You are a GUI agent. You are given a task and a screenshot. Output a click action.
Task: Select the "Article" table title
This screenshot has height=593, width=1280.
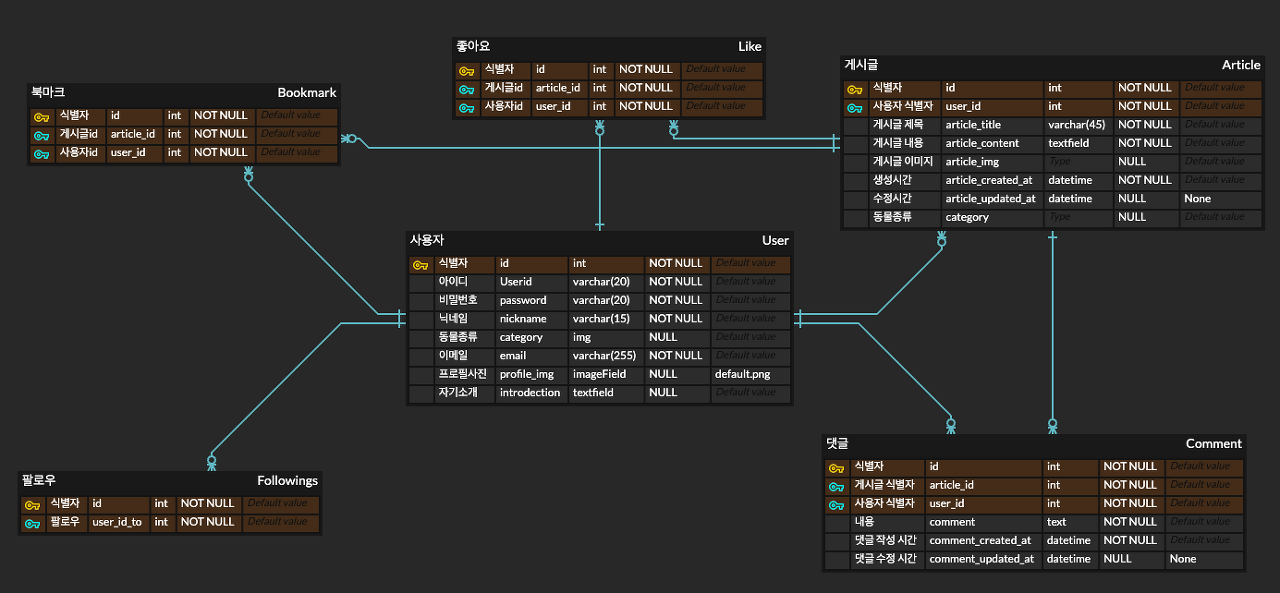click(1241, 64)
